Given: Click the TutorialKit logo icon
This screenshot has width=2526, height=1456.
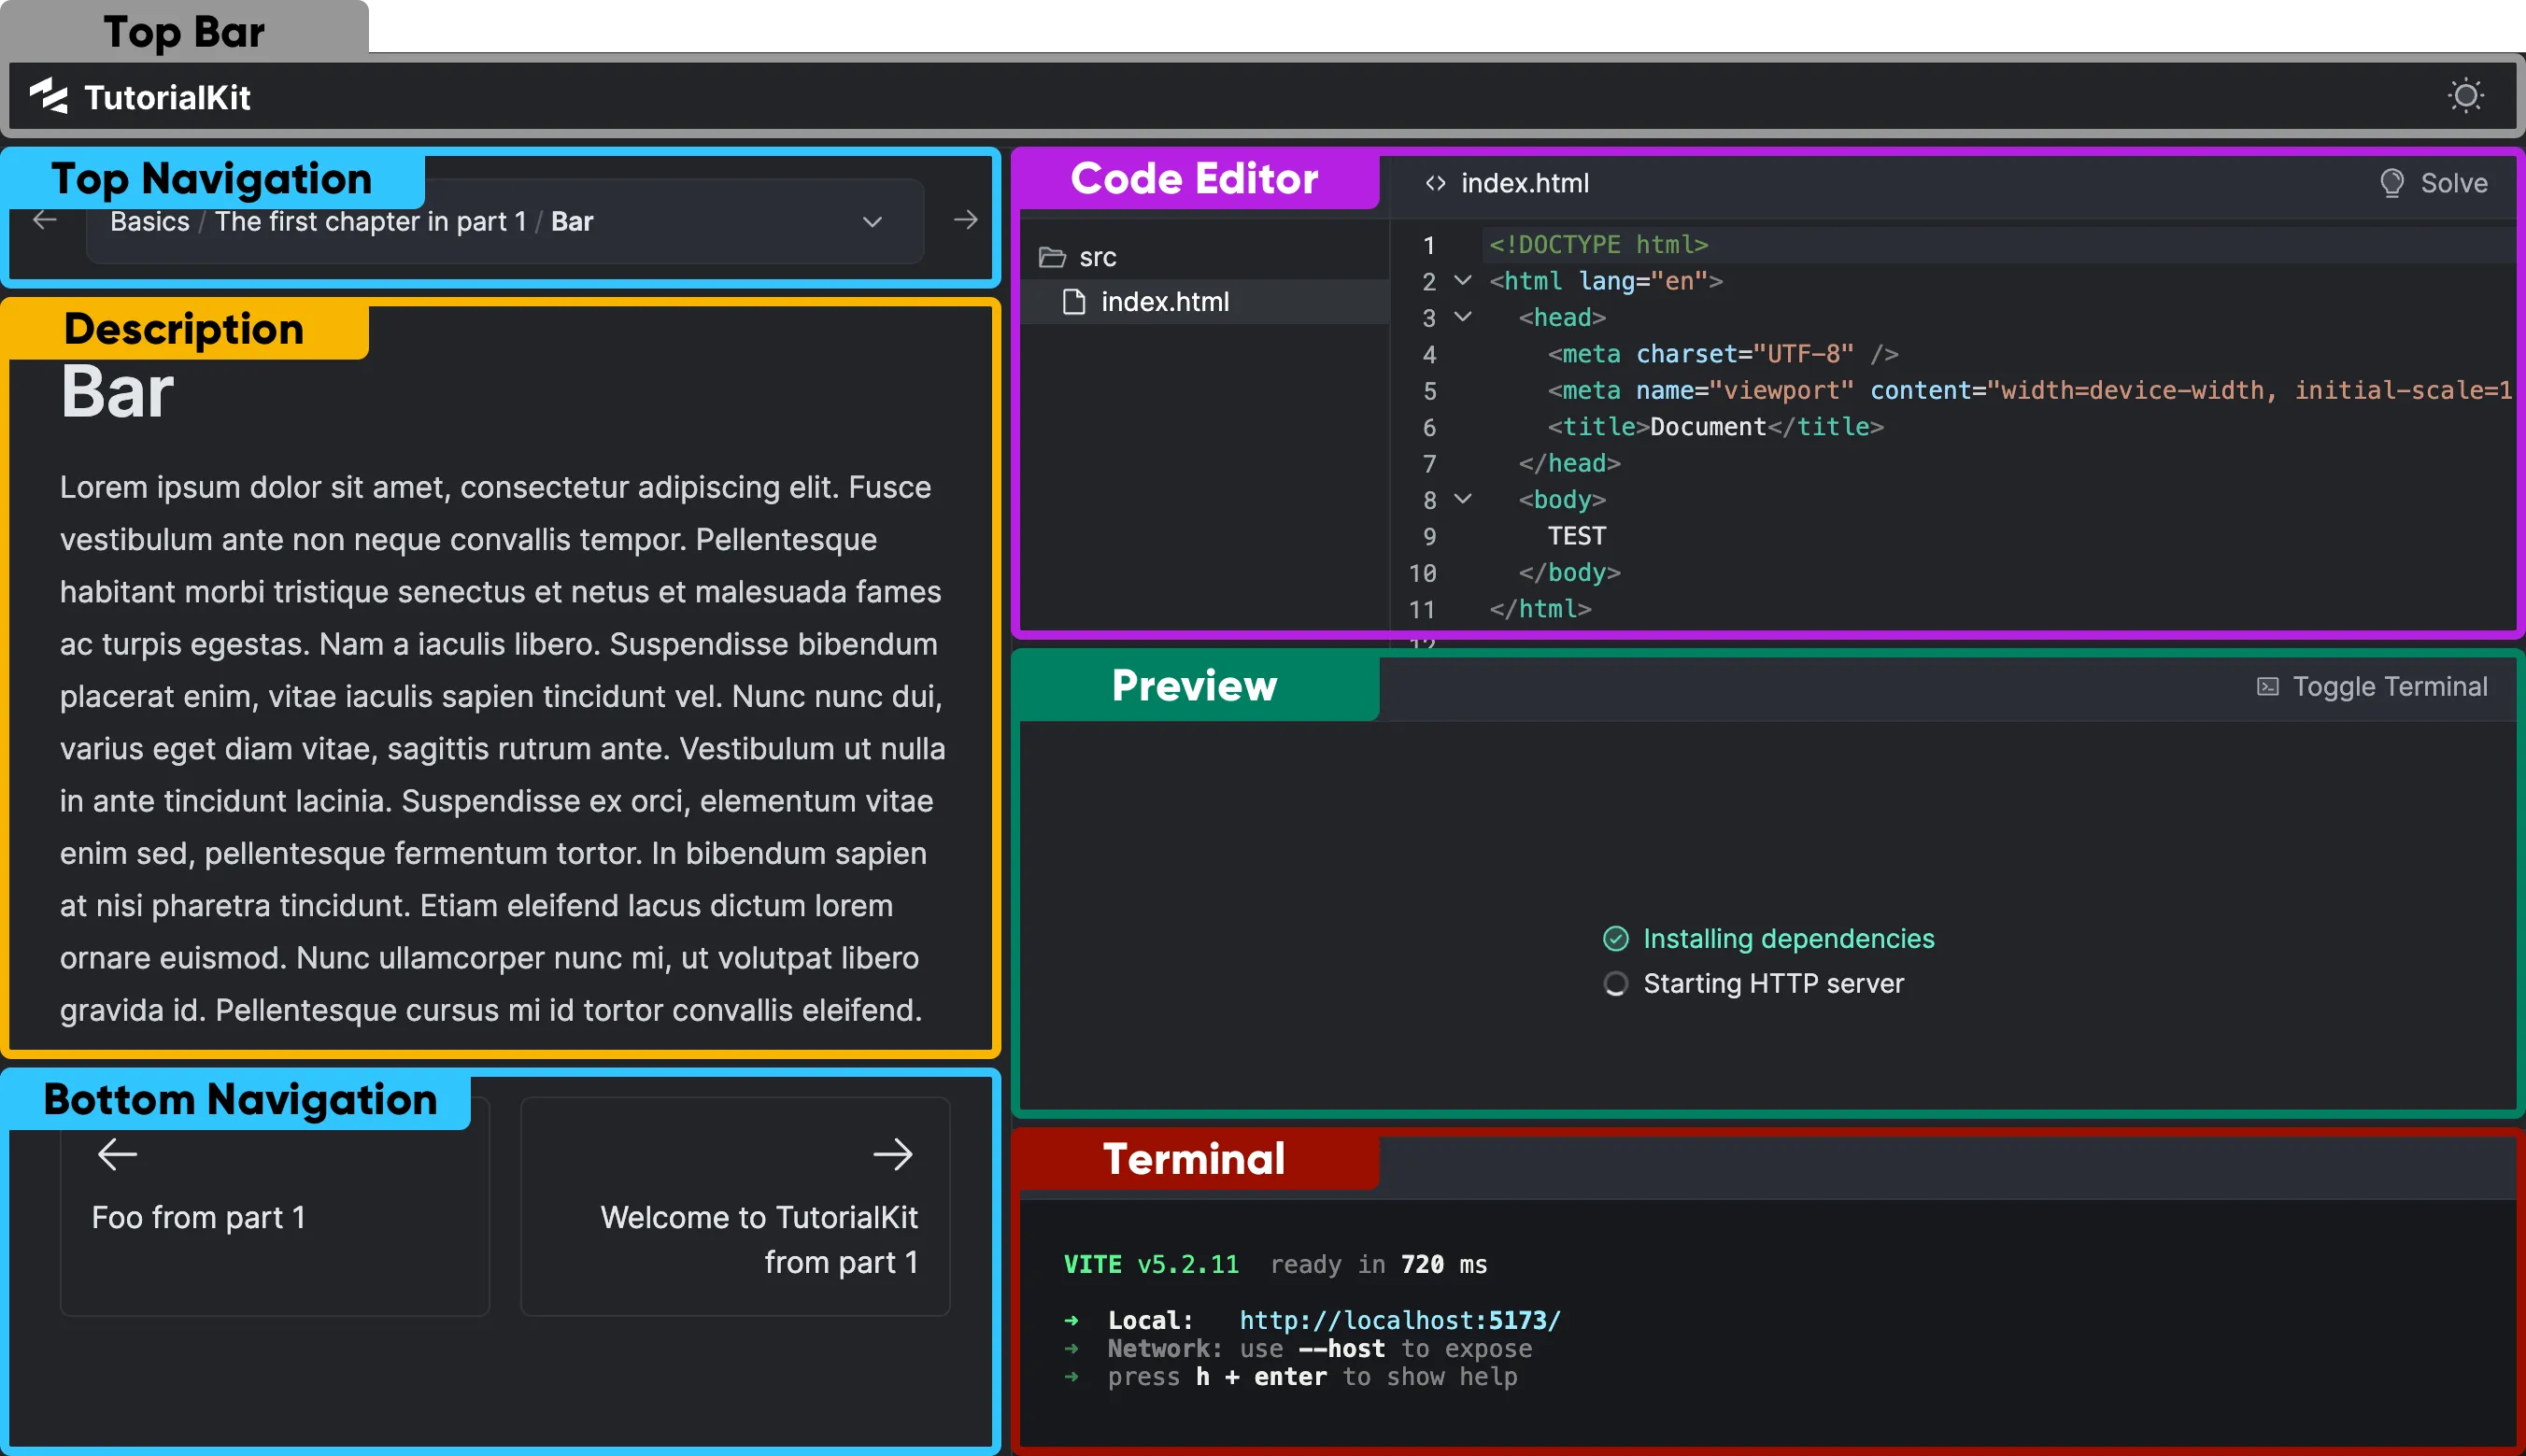Looking at the screenshot, I should tap(48, 96).
